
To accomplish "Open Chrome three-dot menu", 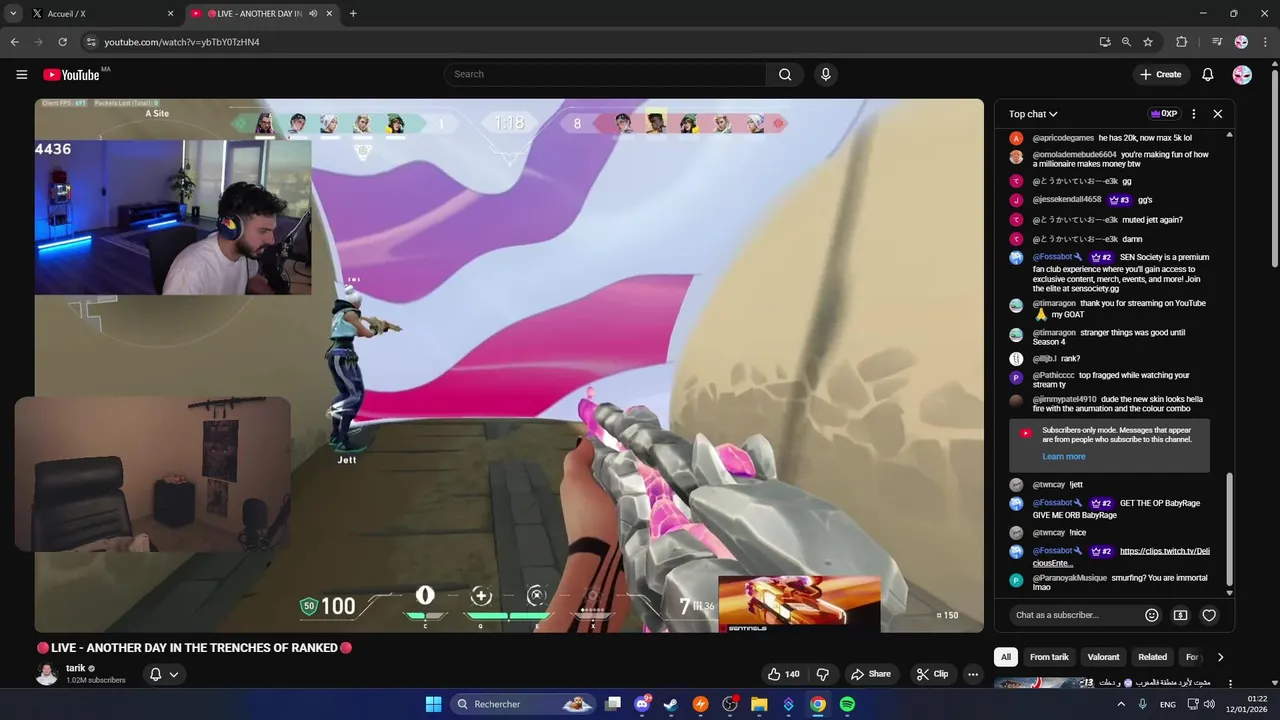I will pyautogui.click(x=1263, y=42).
